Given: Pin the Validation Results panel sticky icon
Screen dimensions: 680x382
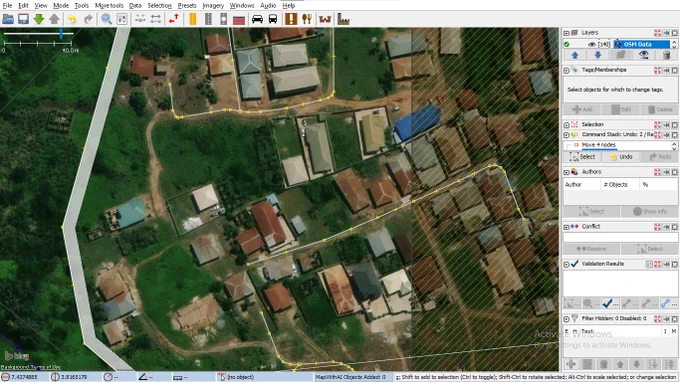Looking at the screenshot, I should [x=666, y=264].
